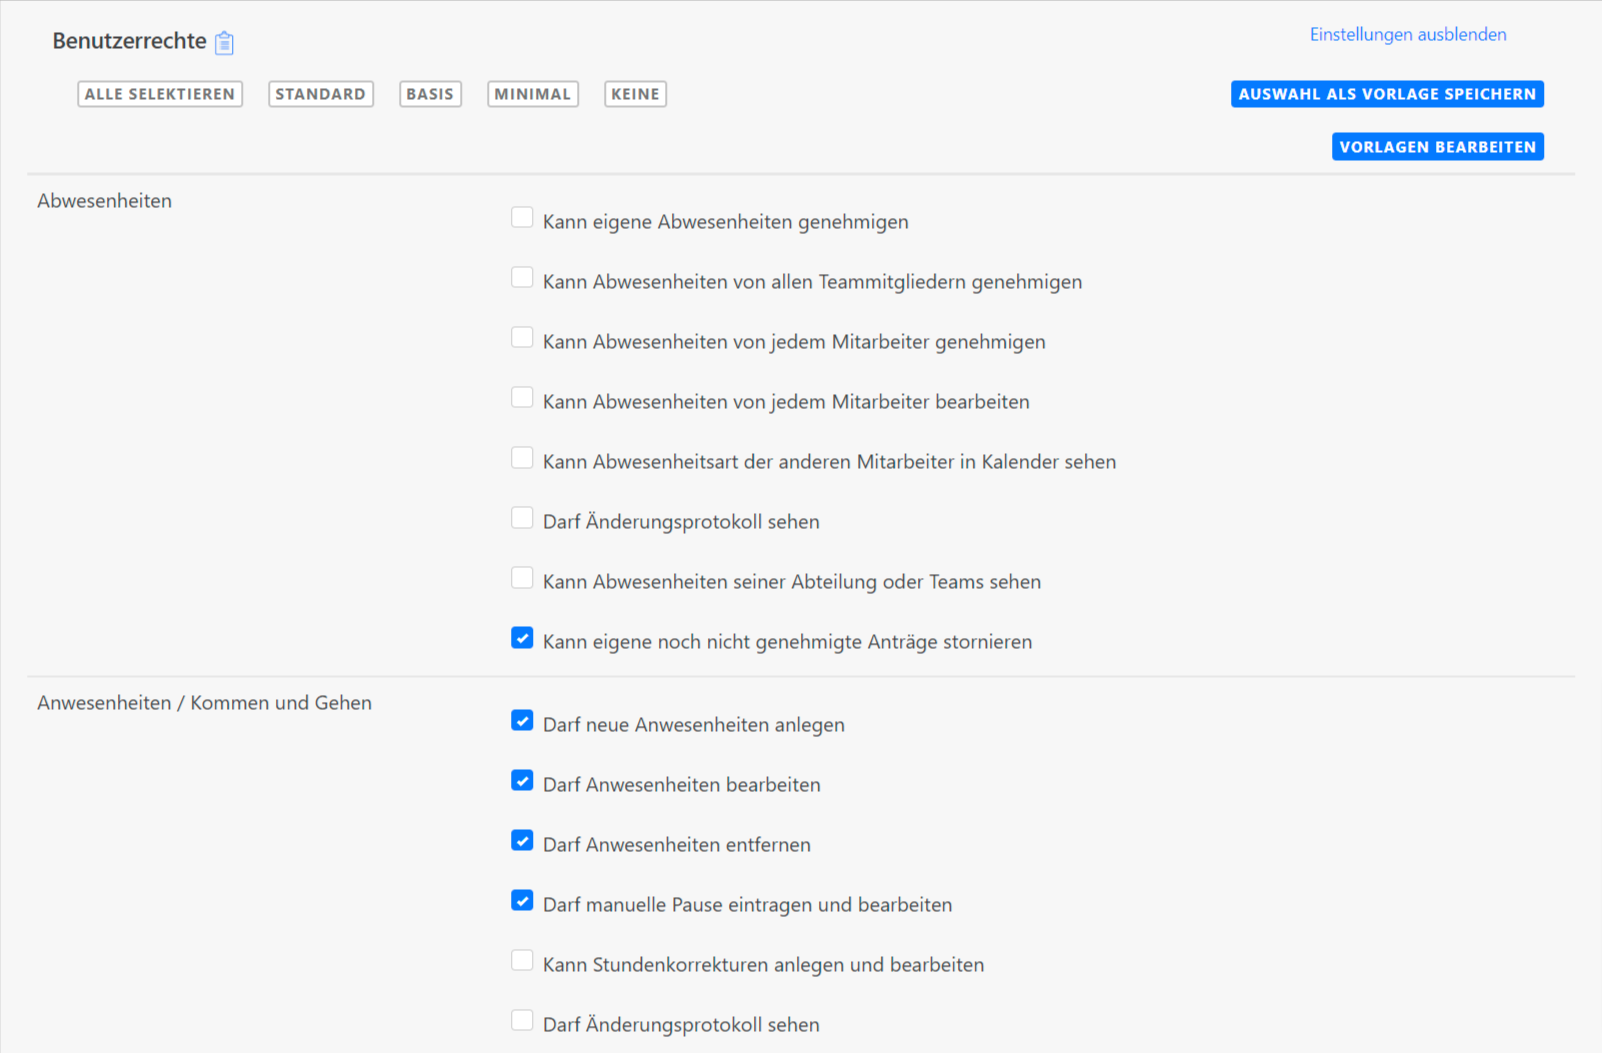Viewport: 1602px width, 1053px height.
Task: Select the MINIMAL rights preset
Action: click(x=532, y=94)
